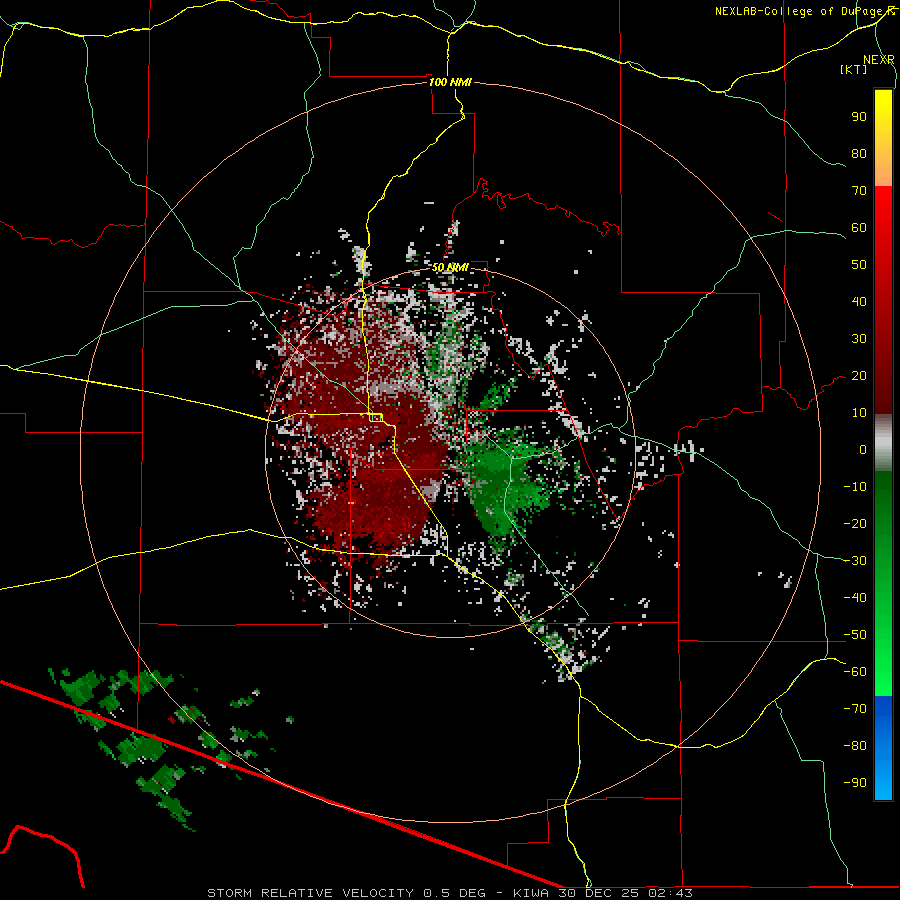Click the 50 NMI range ring label
Viewport: 900px width, 900px height.
tap(450, 267)
